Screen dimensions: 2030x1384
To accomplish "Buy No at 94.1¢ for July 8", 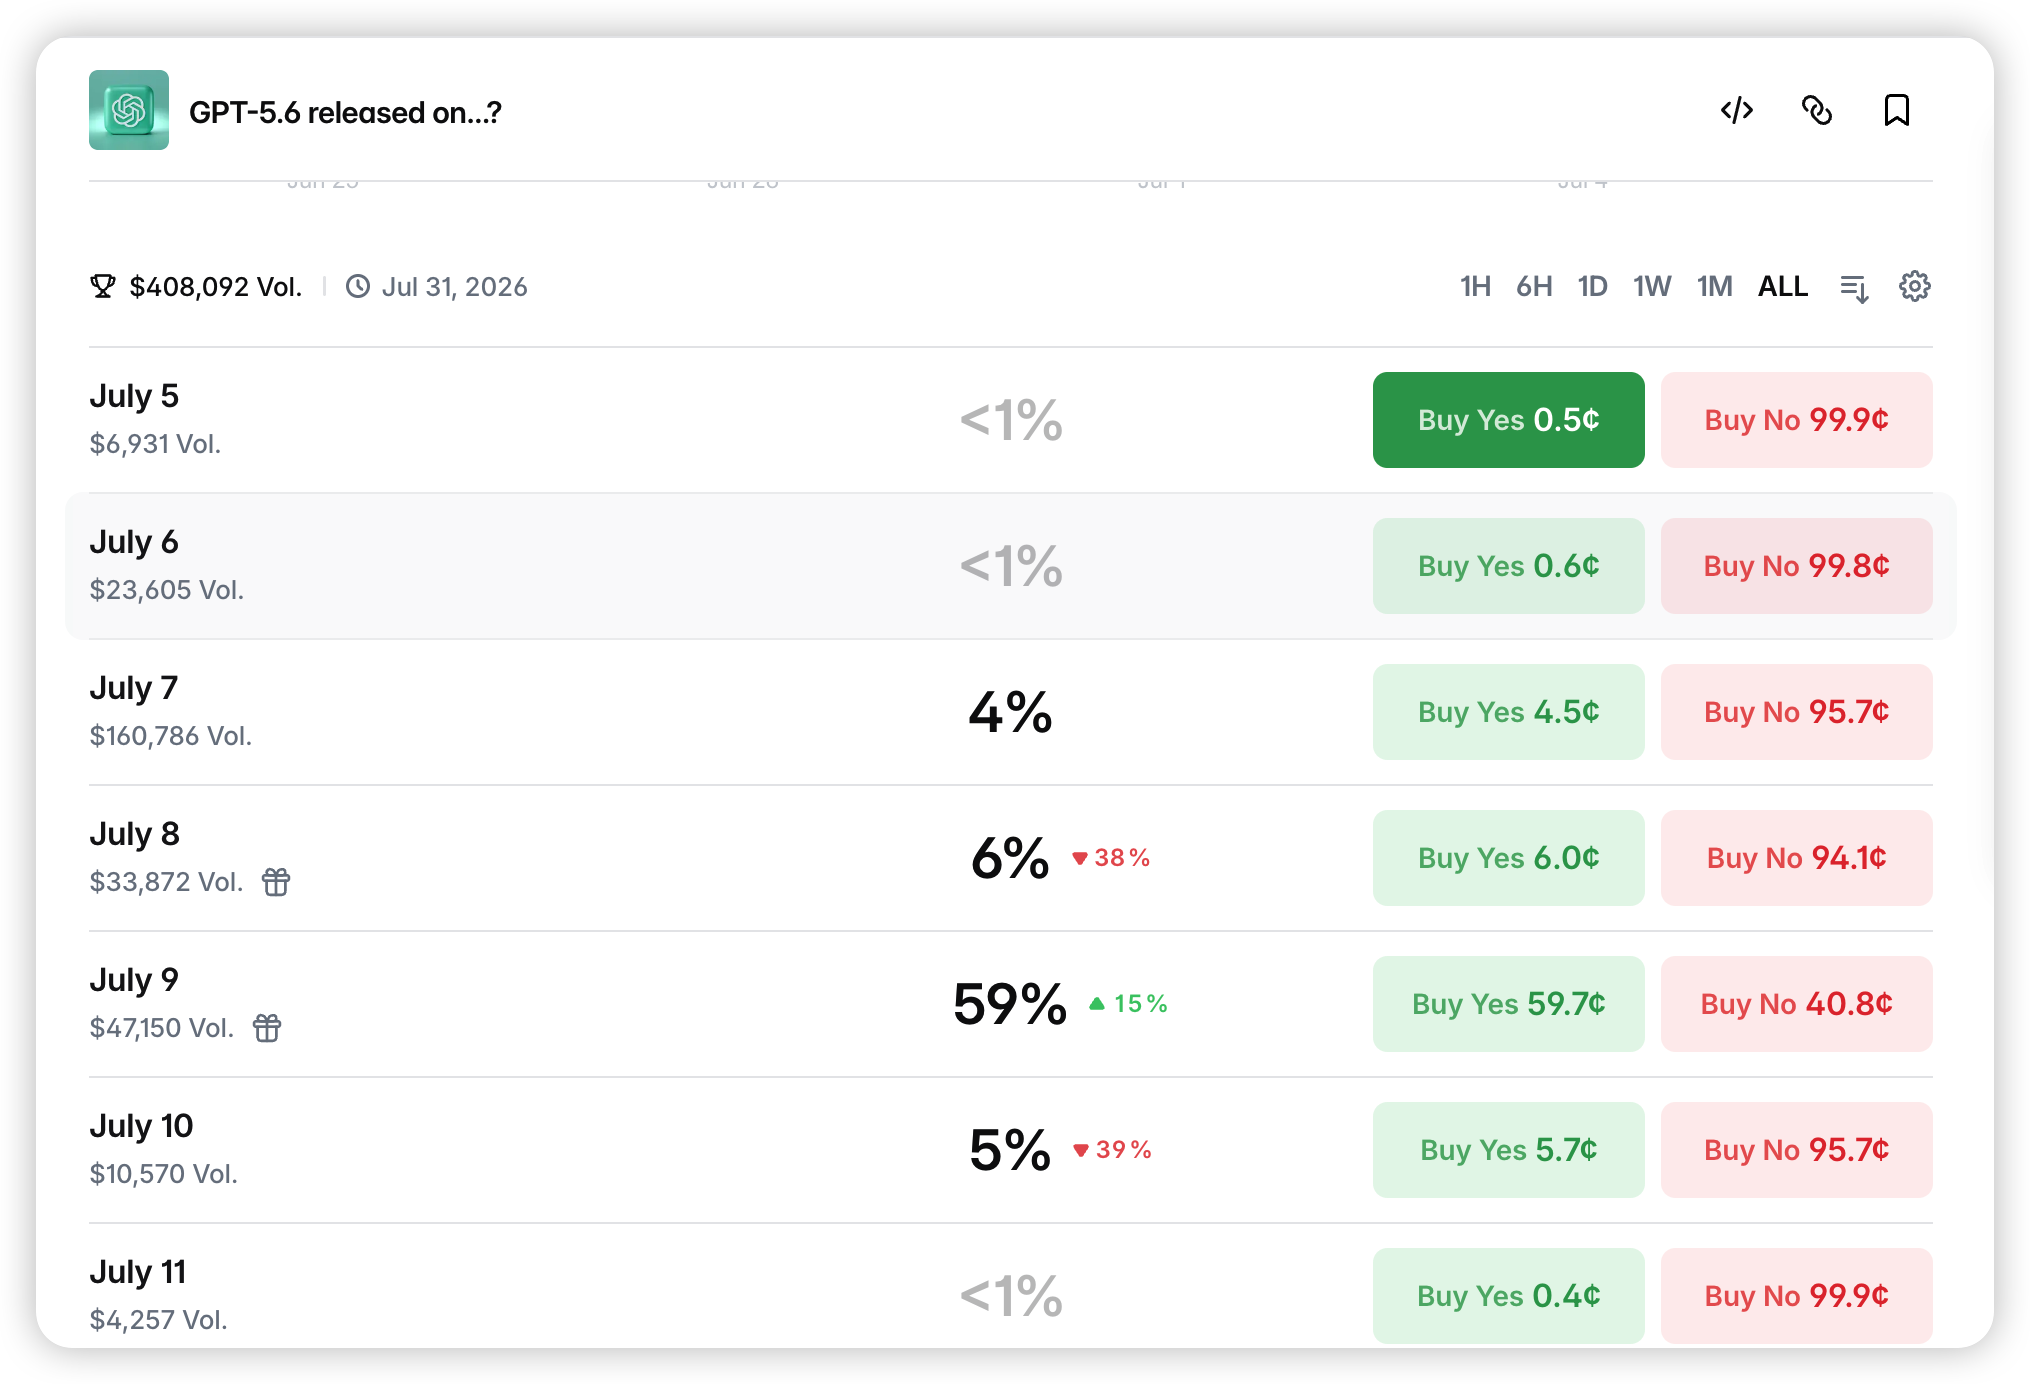I will [1796, 858].
